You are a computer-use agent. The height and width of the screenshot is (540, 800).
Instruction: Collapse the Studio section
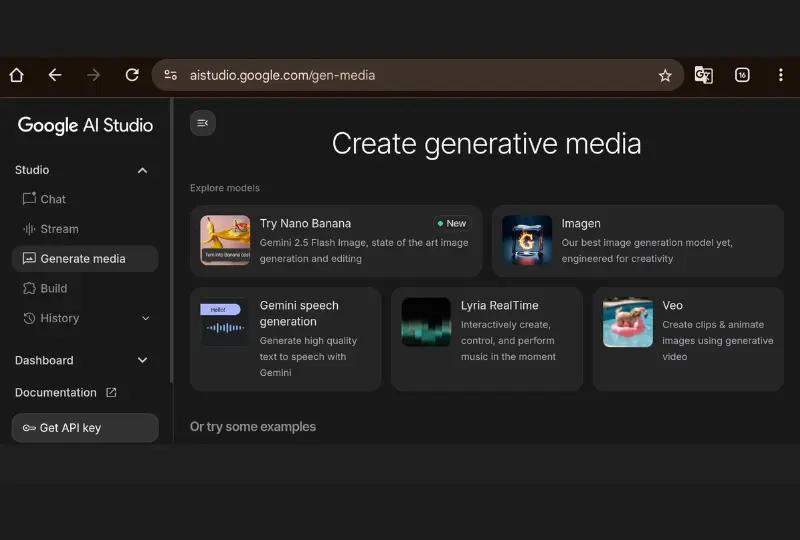tap(142, 170)
